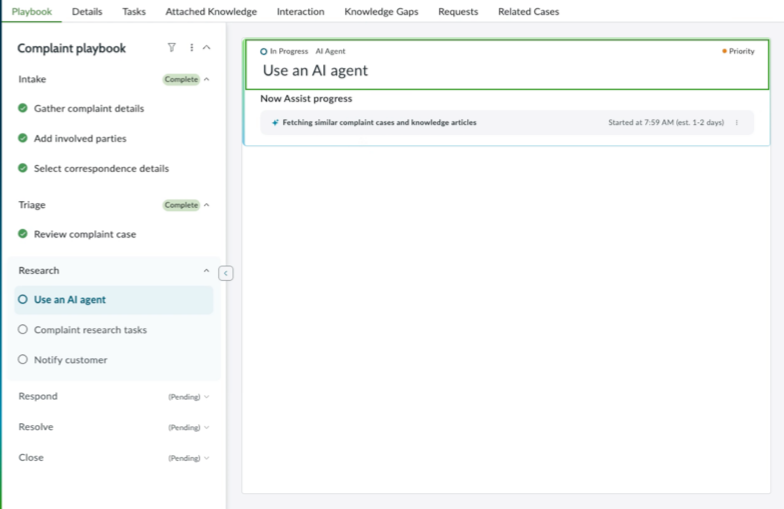Expand the Respond stage
Viewport: 784px width, 509px height.
[x=206, y=397]
